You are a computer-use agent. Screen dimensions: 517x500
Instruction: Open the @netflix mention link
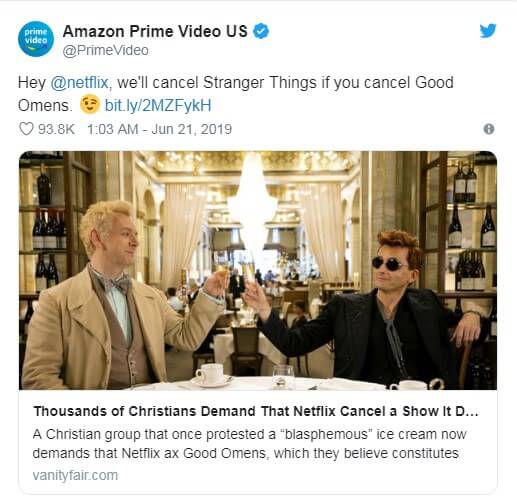79,83
